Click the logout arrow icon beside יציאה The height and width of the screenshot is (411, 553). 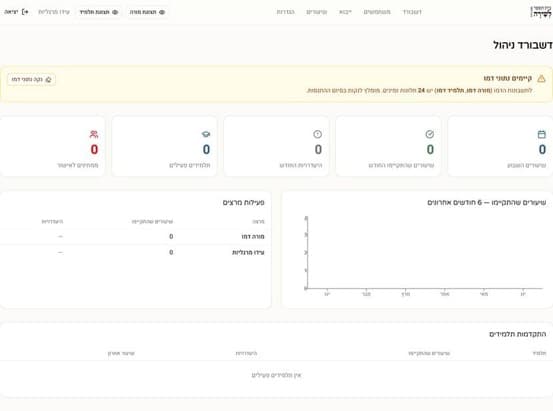point(25,12)
